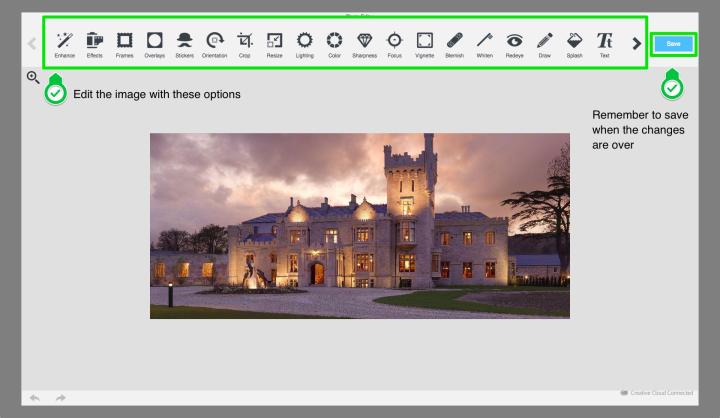Open the Color tool
The height and width of the screenshot is (418, 720).
coord(334,45)
